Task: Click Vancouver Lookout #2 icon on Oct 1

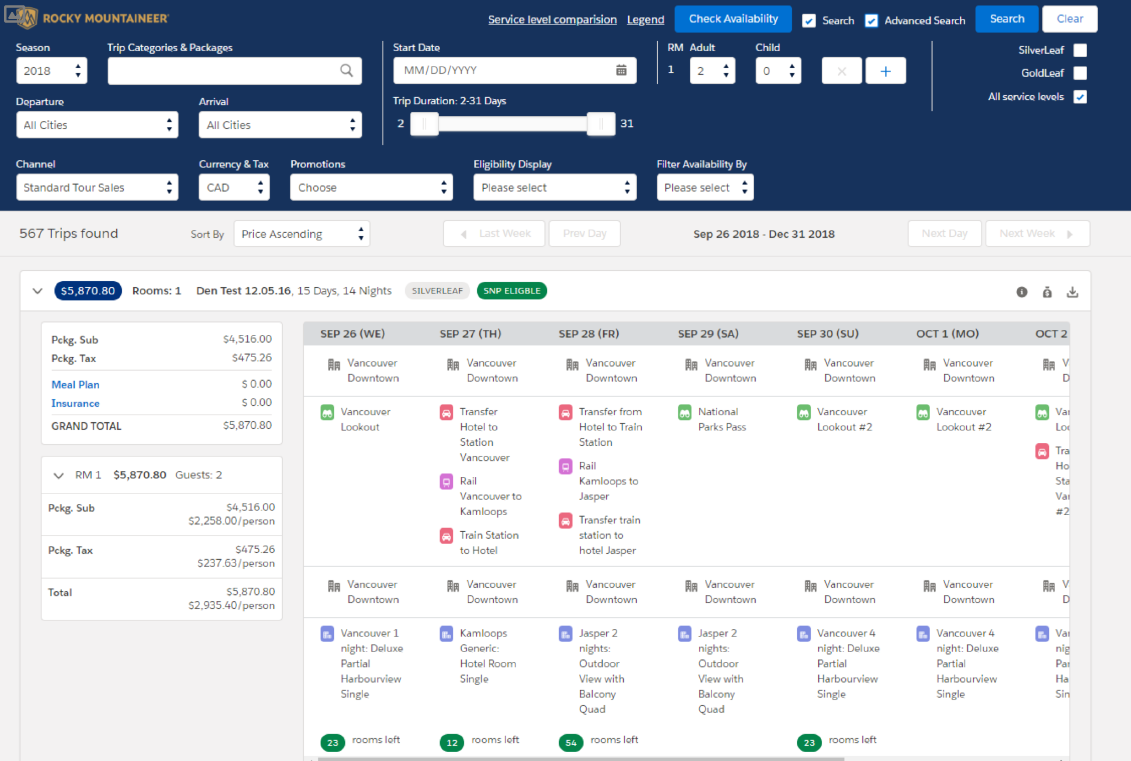Action: click(923, 413)
